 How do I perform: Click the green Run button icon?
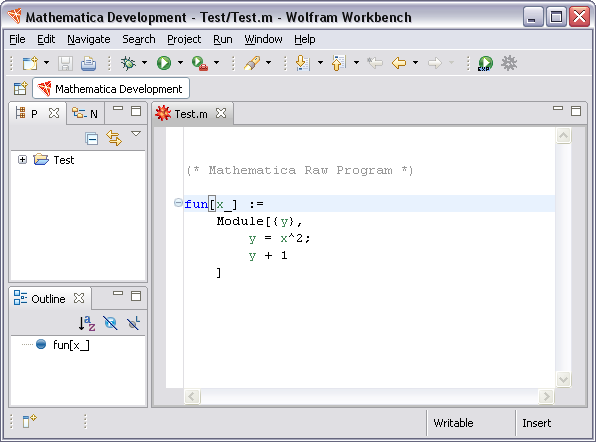point(164,63)
